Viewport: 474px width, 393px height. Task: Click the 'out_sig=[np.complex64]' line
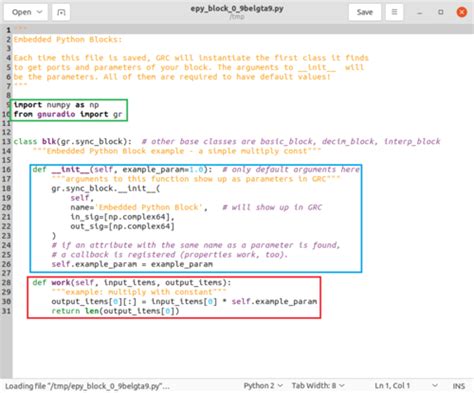tap(122, 226)
